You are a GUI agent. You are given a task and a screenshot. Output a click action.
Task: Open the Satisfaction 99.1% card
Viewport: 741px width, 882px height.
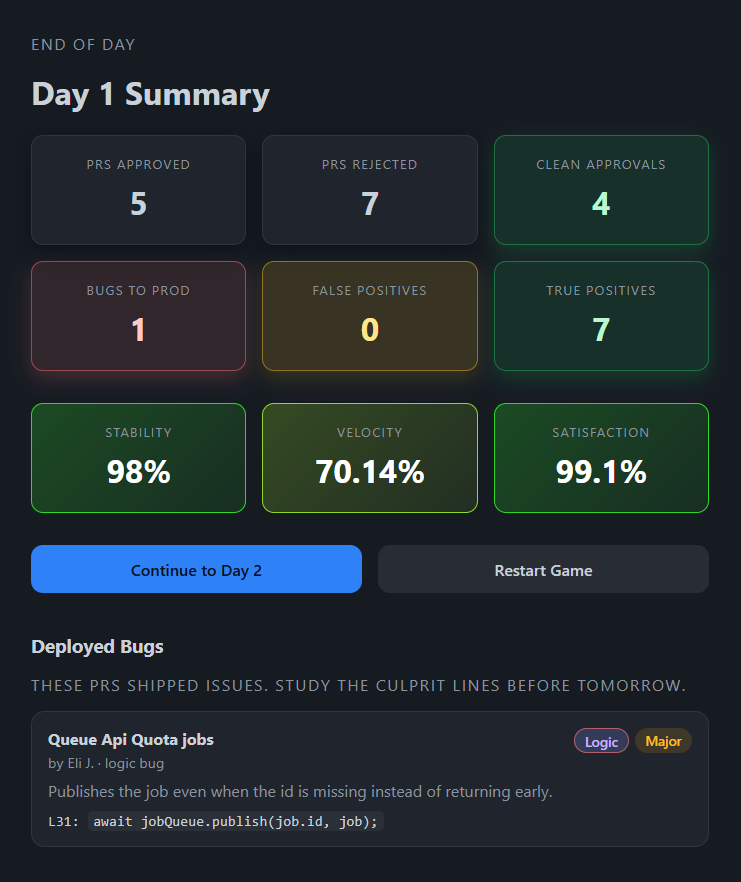[600, 458]
